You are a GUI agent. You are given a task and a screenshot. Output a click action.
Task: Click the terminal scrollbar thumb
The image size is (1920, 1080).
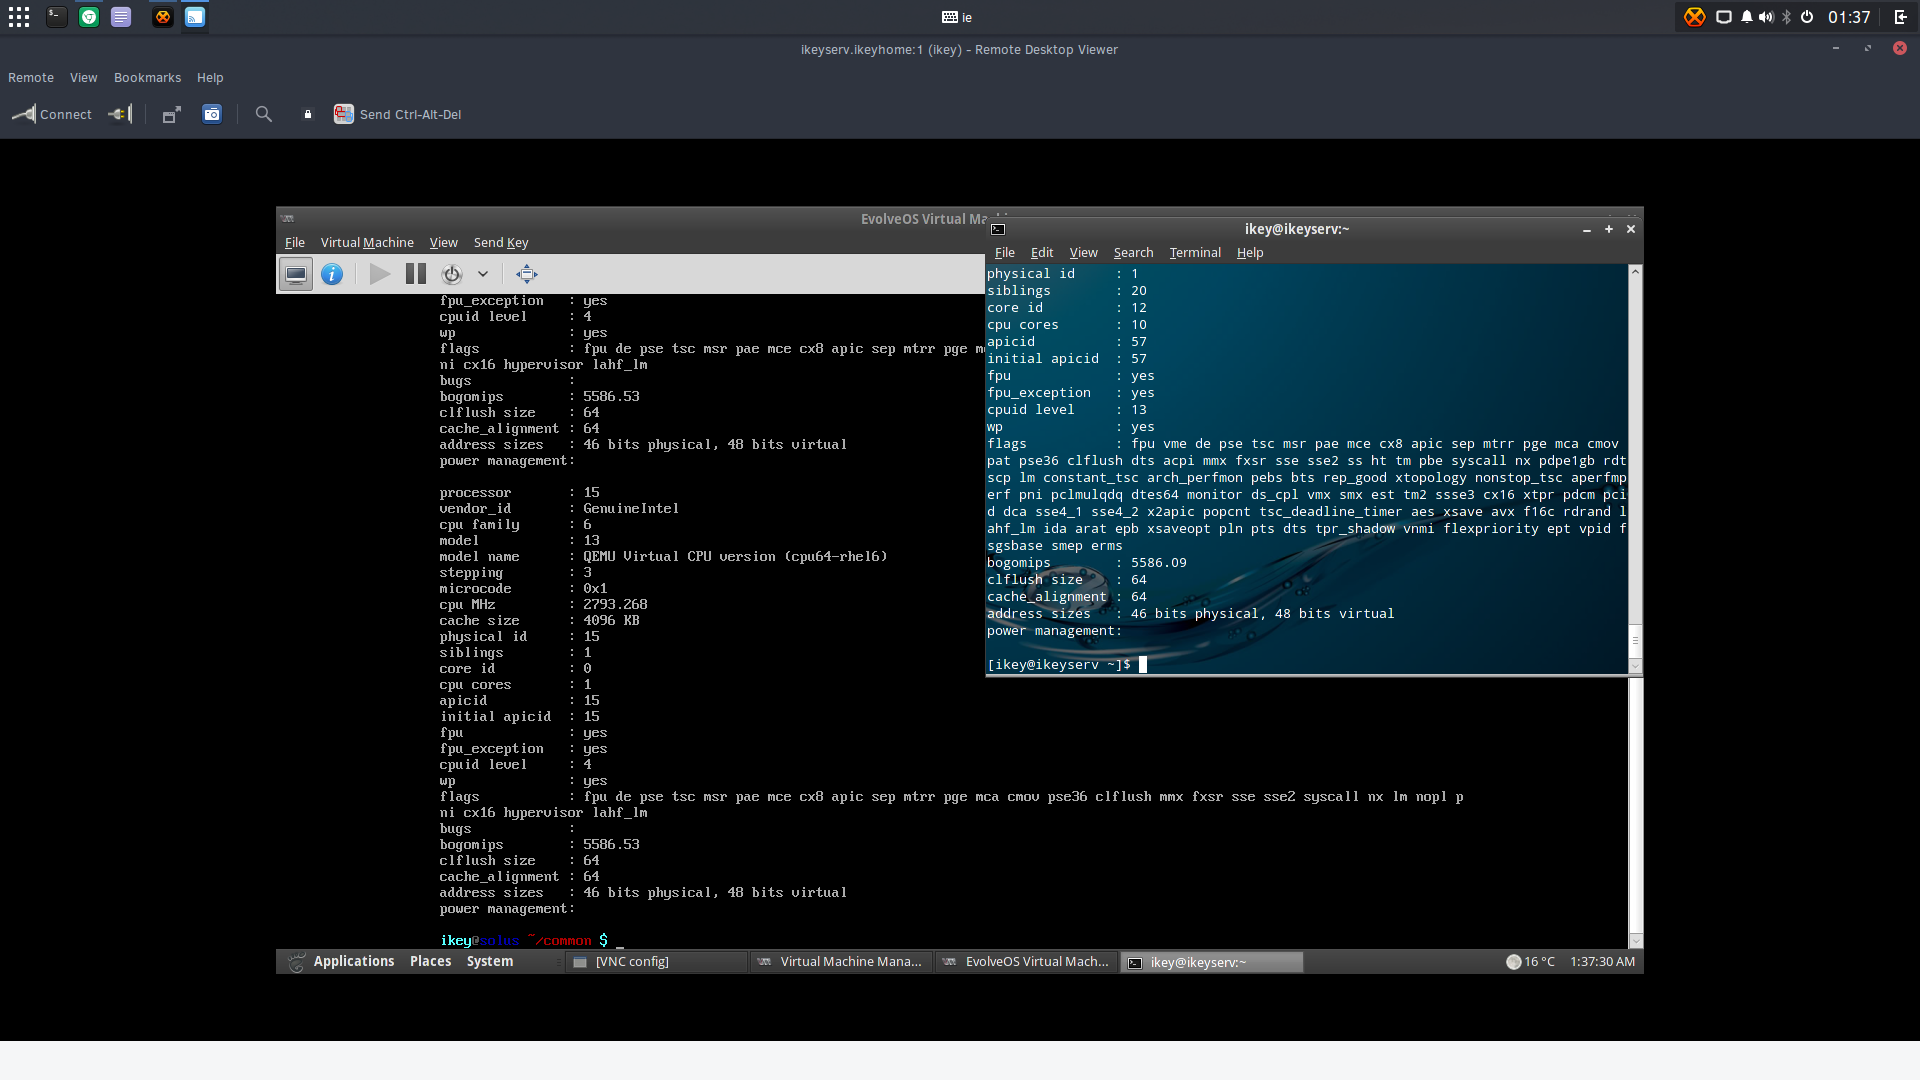pyautogui.click(x=1635, y=640)
